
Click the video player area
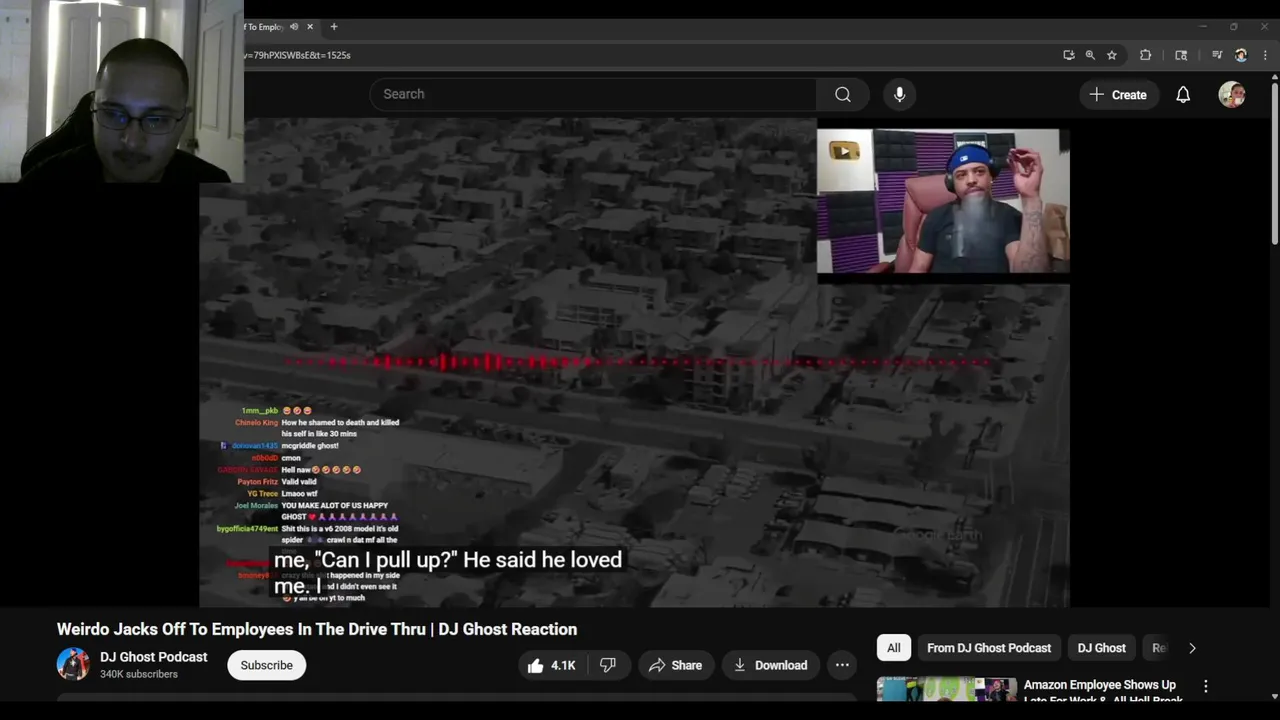[634, 362]
